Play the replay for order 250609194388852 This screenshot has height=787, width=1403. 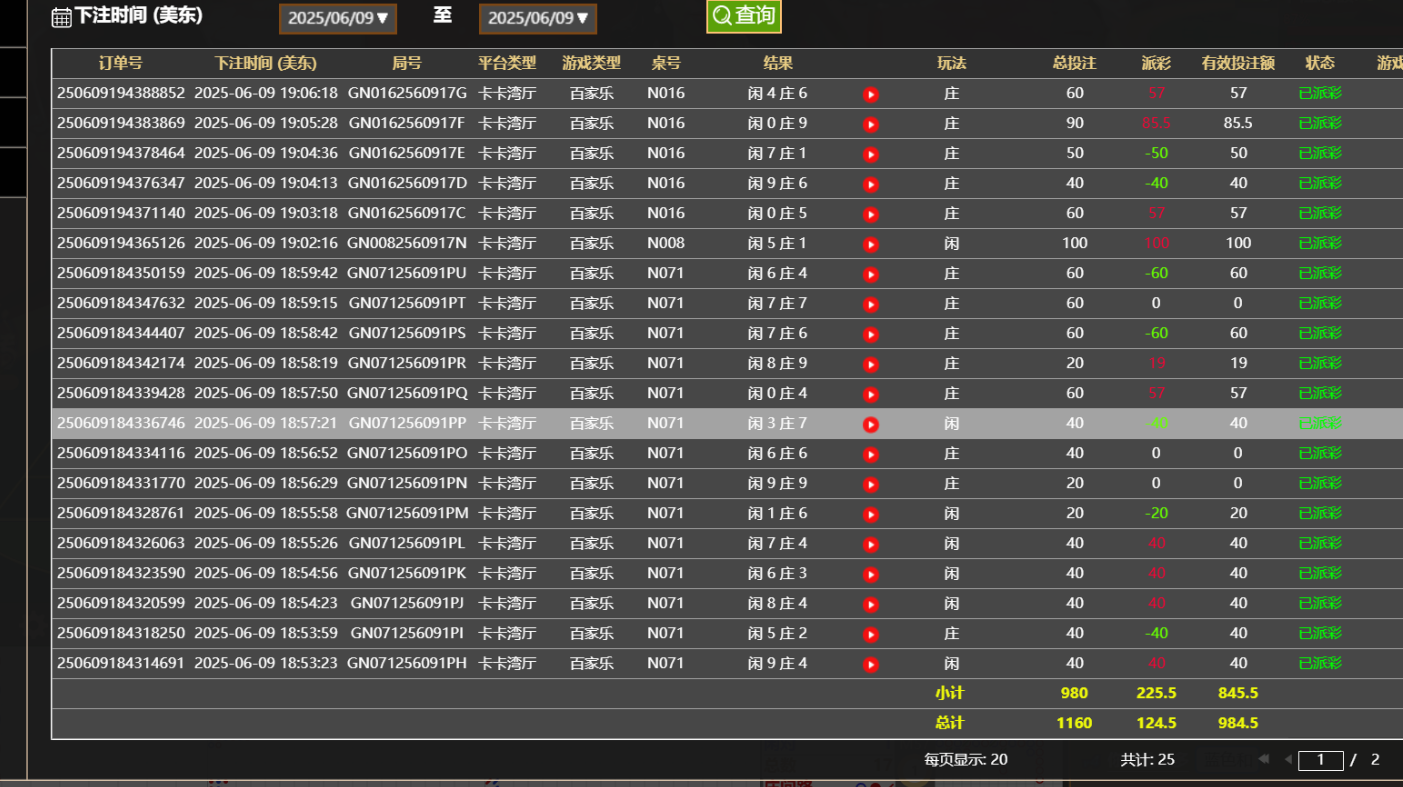(x=871, y=93)
